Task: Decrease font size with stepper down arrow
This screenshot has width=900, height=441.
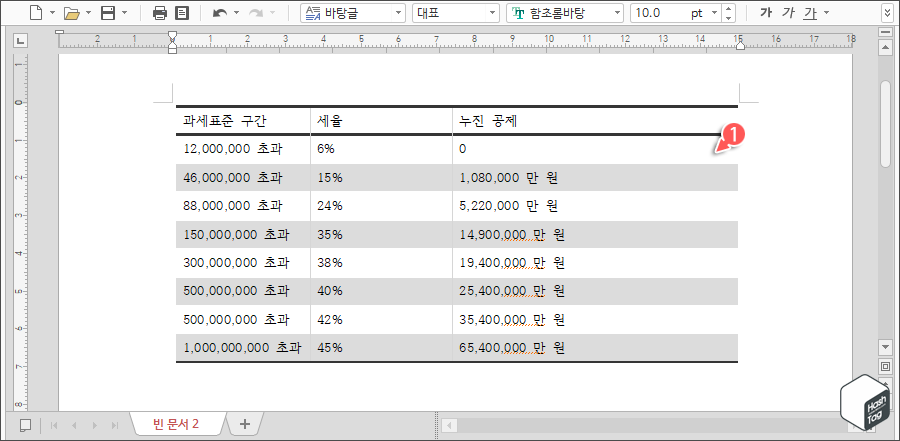Action: [728, 18]
